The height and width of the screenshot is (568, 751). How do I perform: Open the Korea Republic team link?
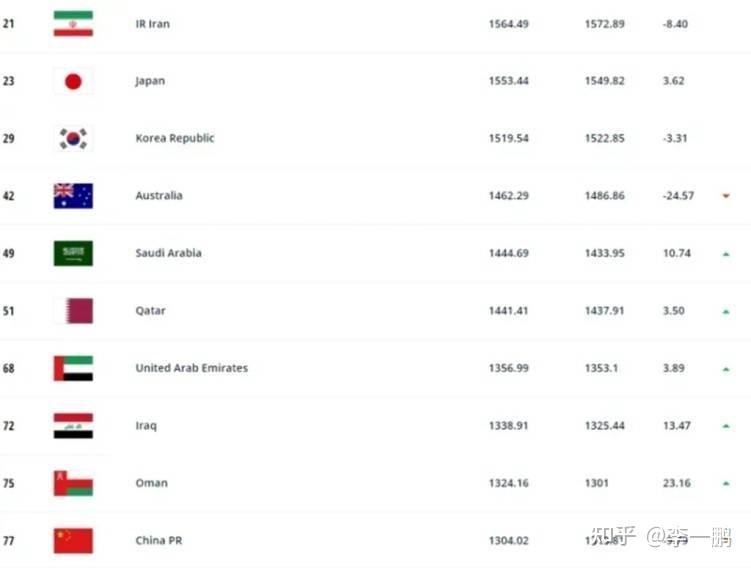tap(175, 138)
